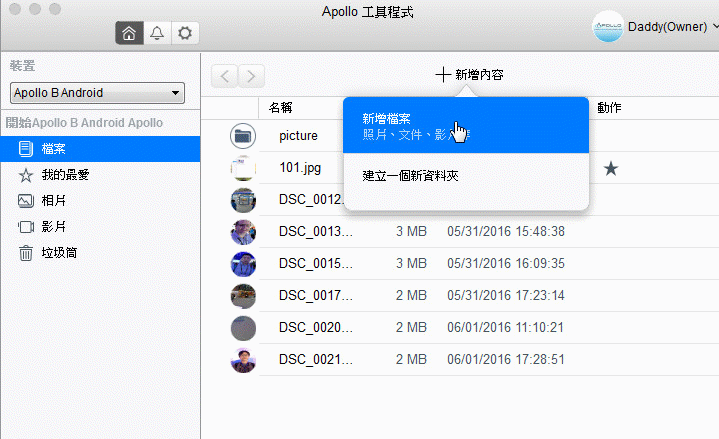719x439 pixels.
Task: Go forward with right arrow button
Action: pos(252,76)
